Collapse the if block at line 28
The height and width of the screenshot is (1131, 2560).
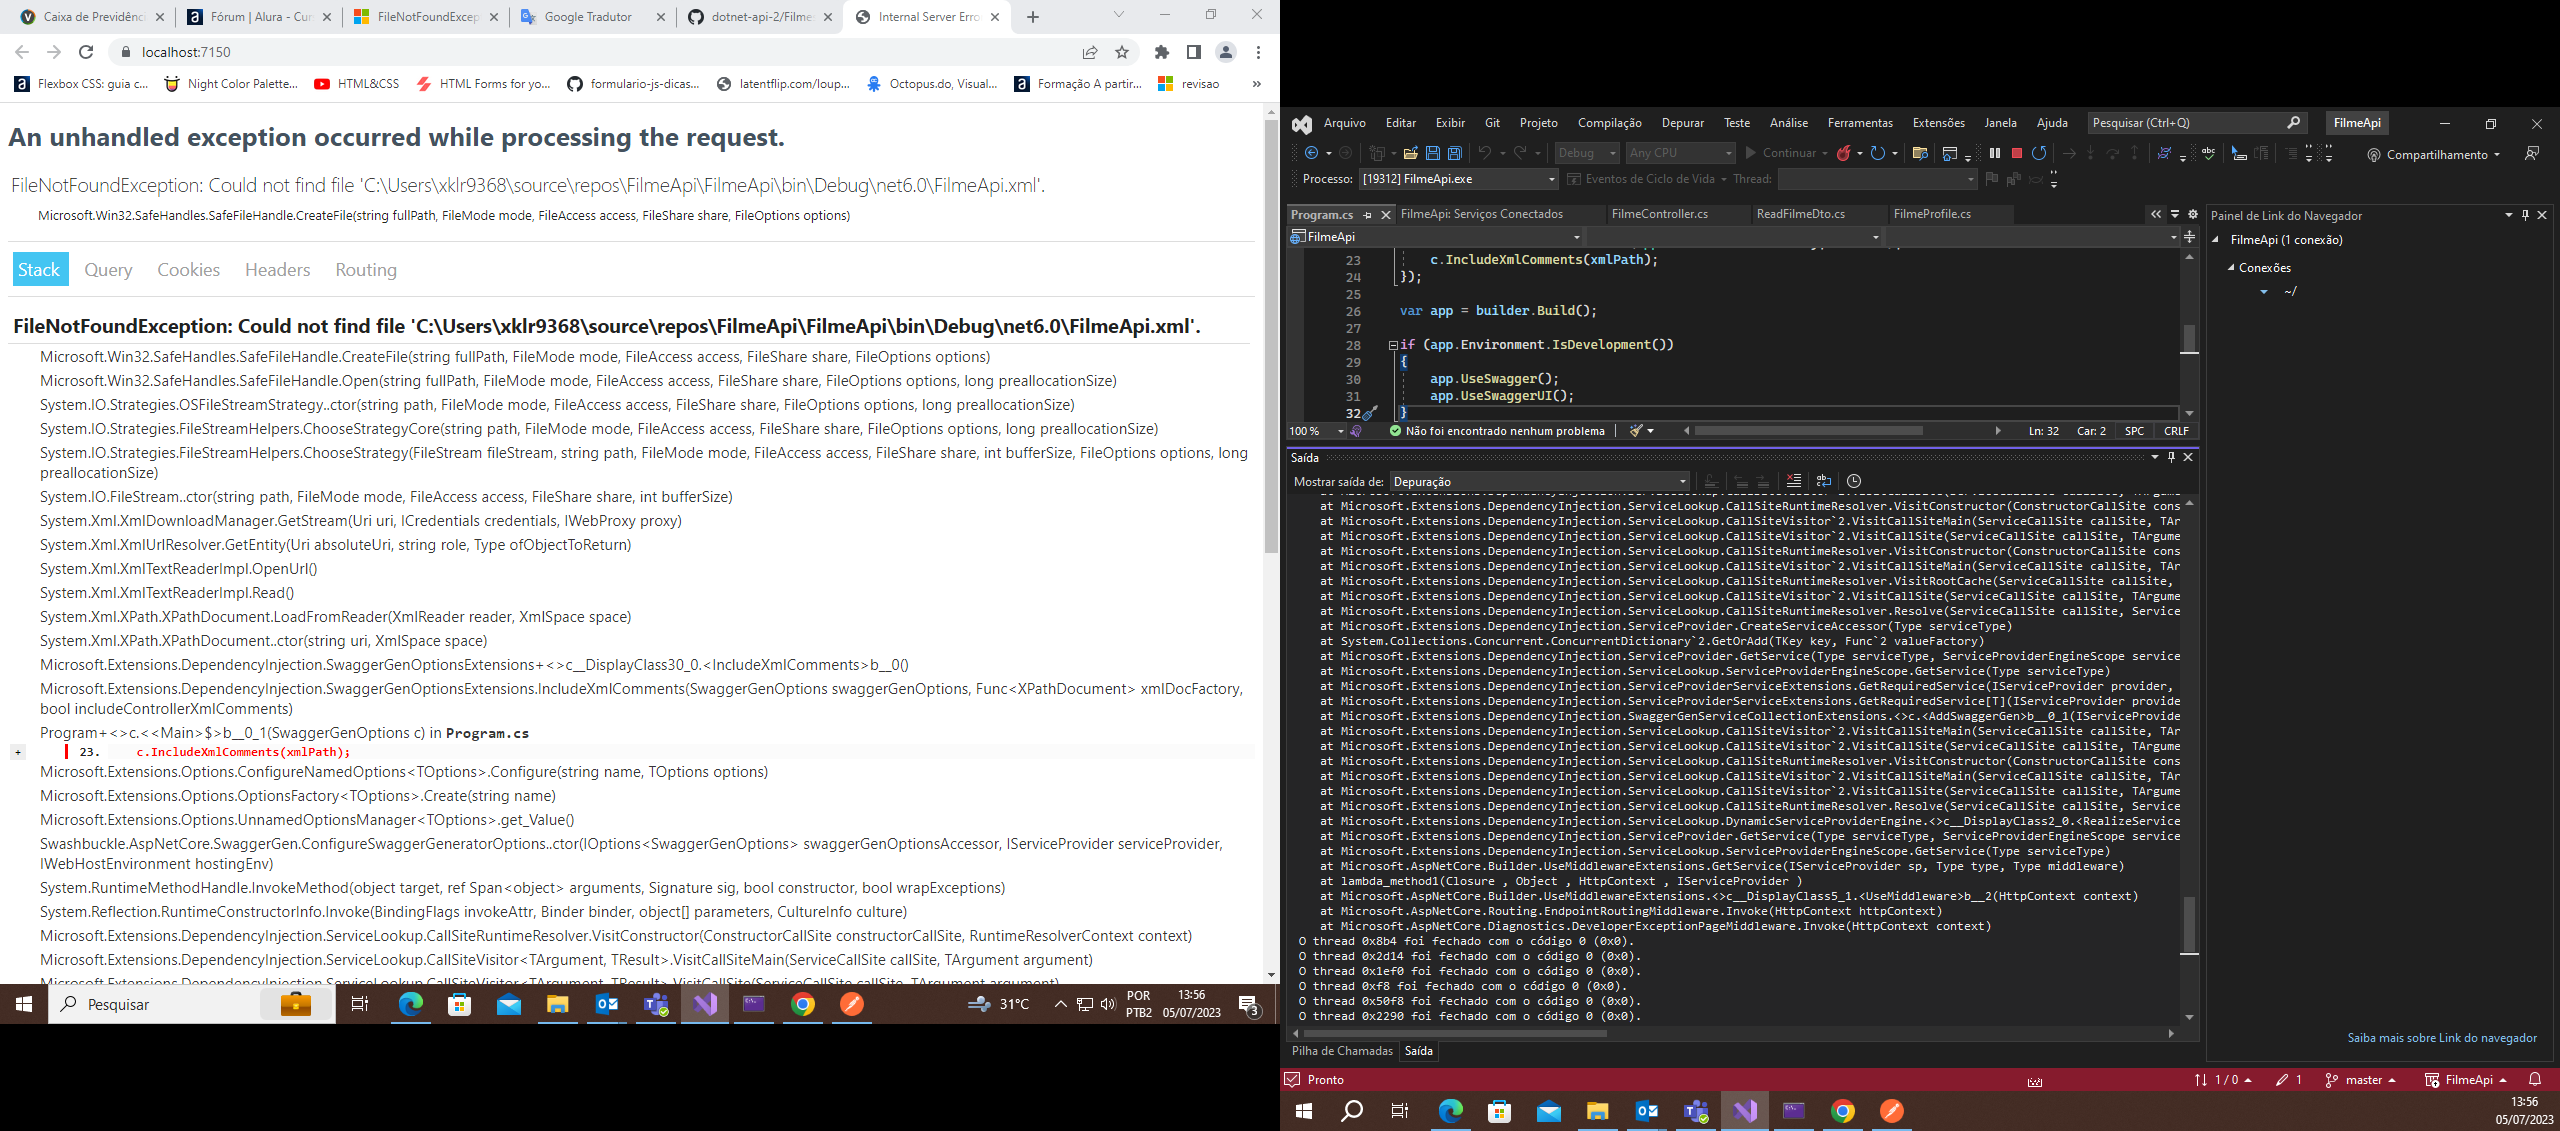[1392, 345]
